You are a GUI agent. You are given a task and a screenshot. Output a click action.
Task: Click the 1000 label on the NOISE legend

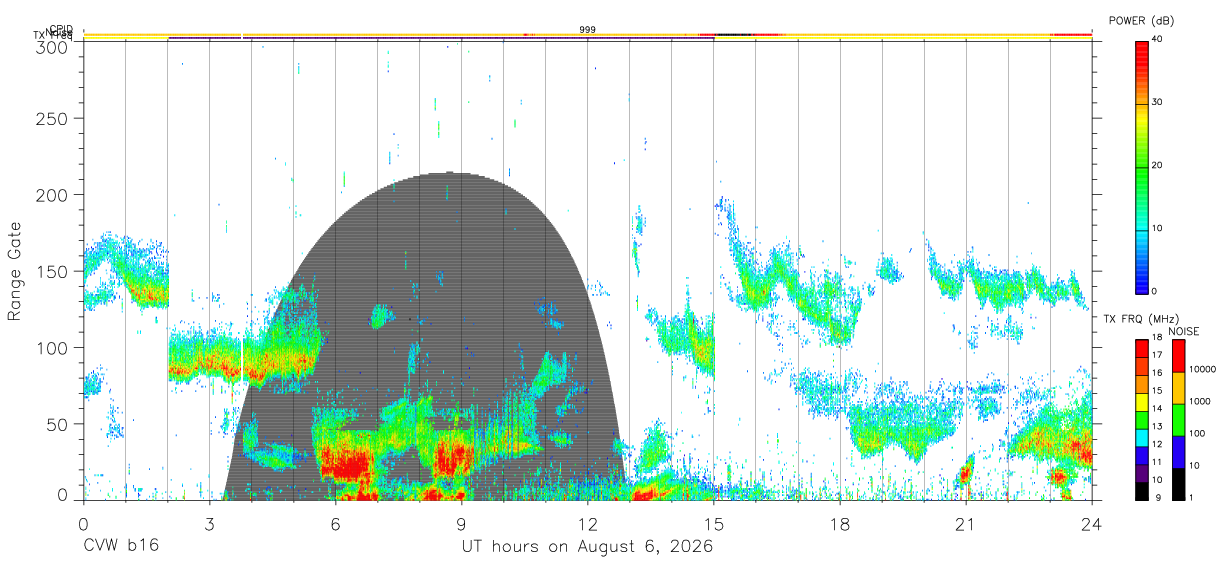[x=1199, y=401]
